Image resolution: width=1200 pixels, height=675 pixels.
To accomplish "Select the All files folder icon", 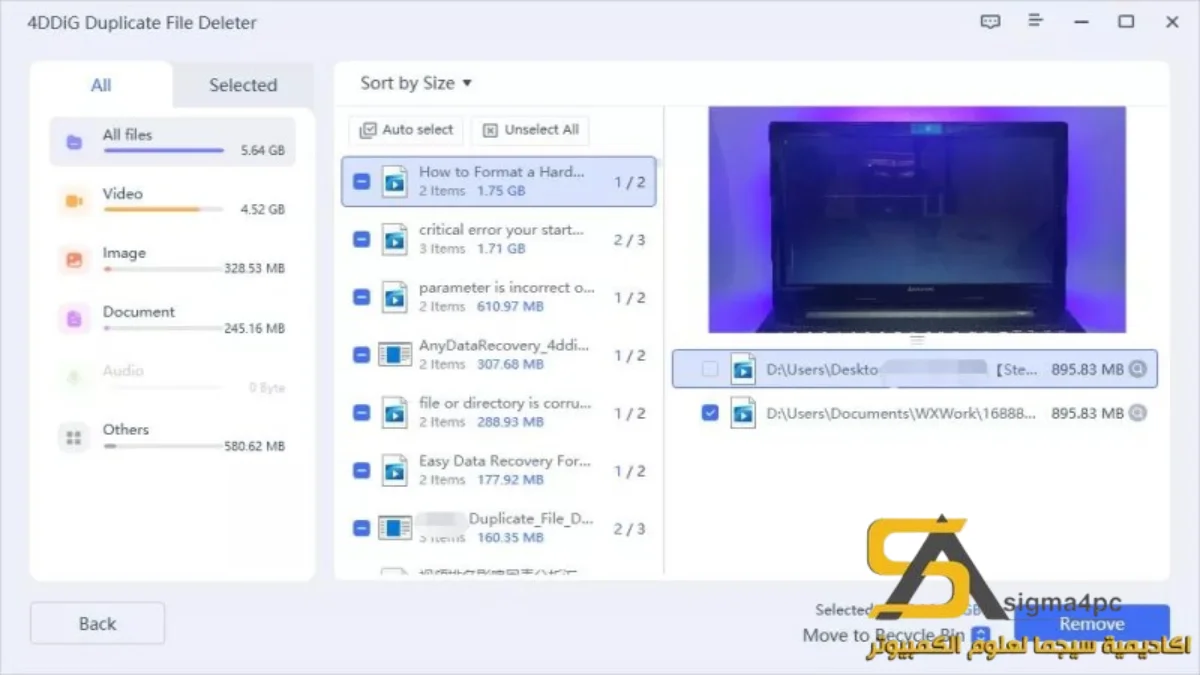I will (74, 142).
